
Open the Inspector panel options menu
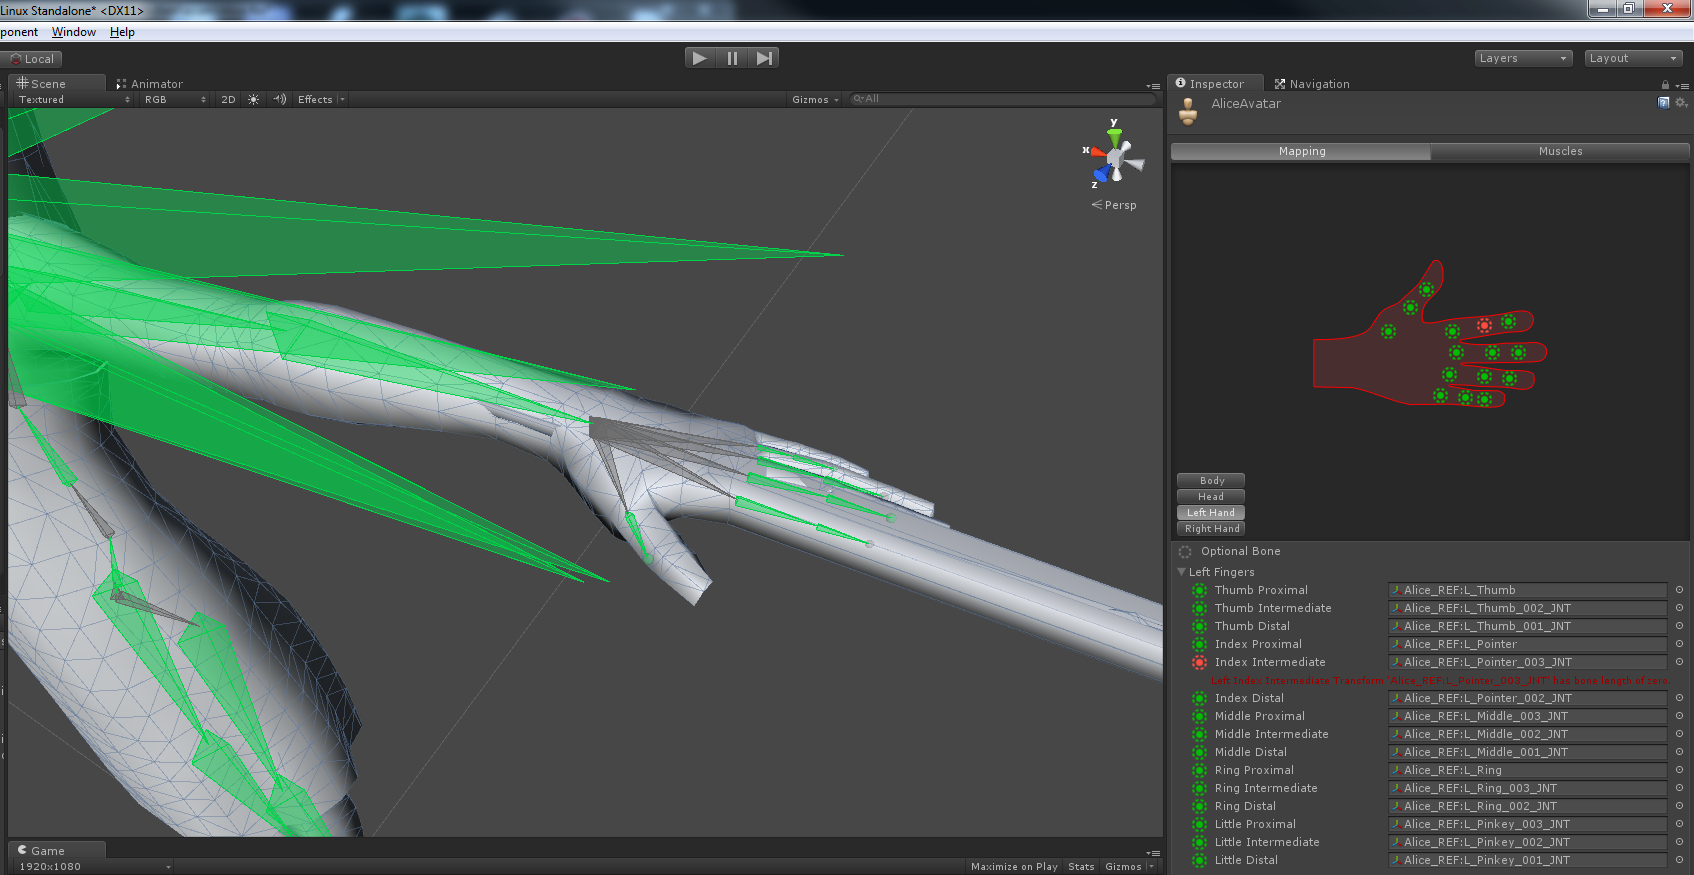tap(1682, 86)
